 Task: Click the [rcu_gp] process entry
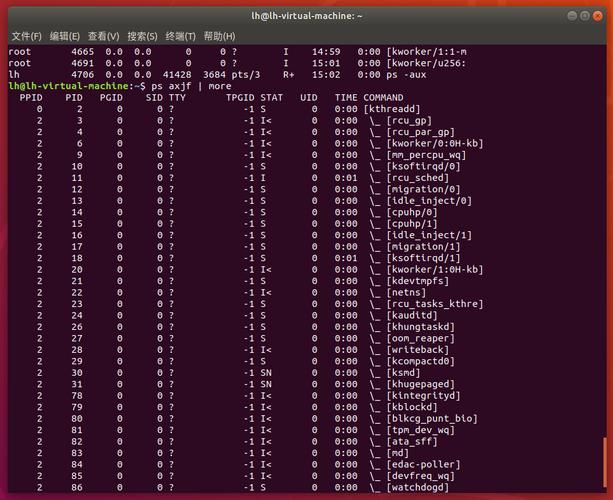click(409, 120)
